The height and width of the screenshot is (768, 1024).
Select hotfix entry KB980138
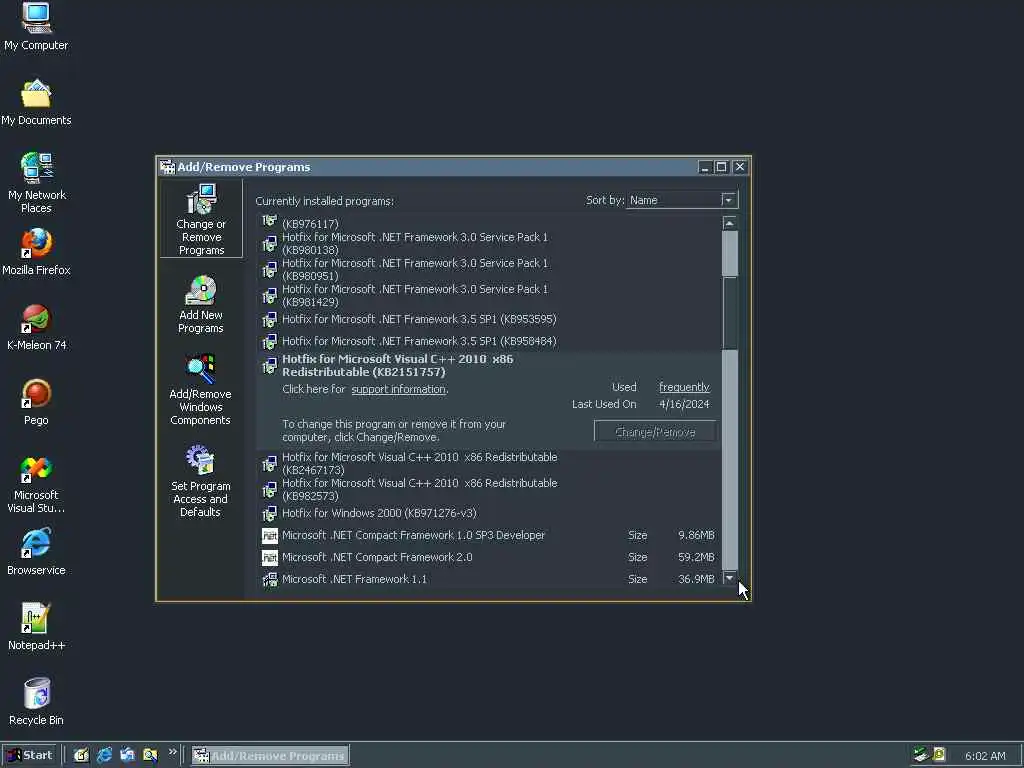(487, 244)
